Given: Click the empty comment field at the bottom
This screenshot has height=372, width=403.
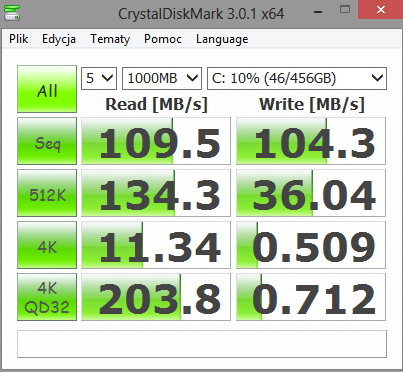Looking at the screenshot, I should pos(202,344).
